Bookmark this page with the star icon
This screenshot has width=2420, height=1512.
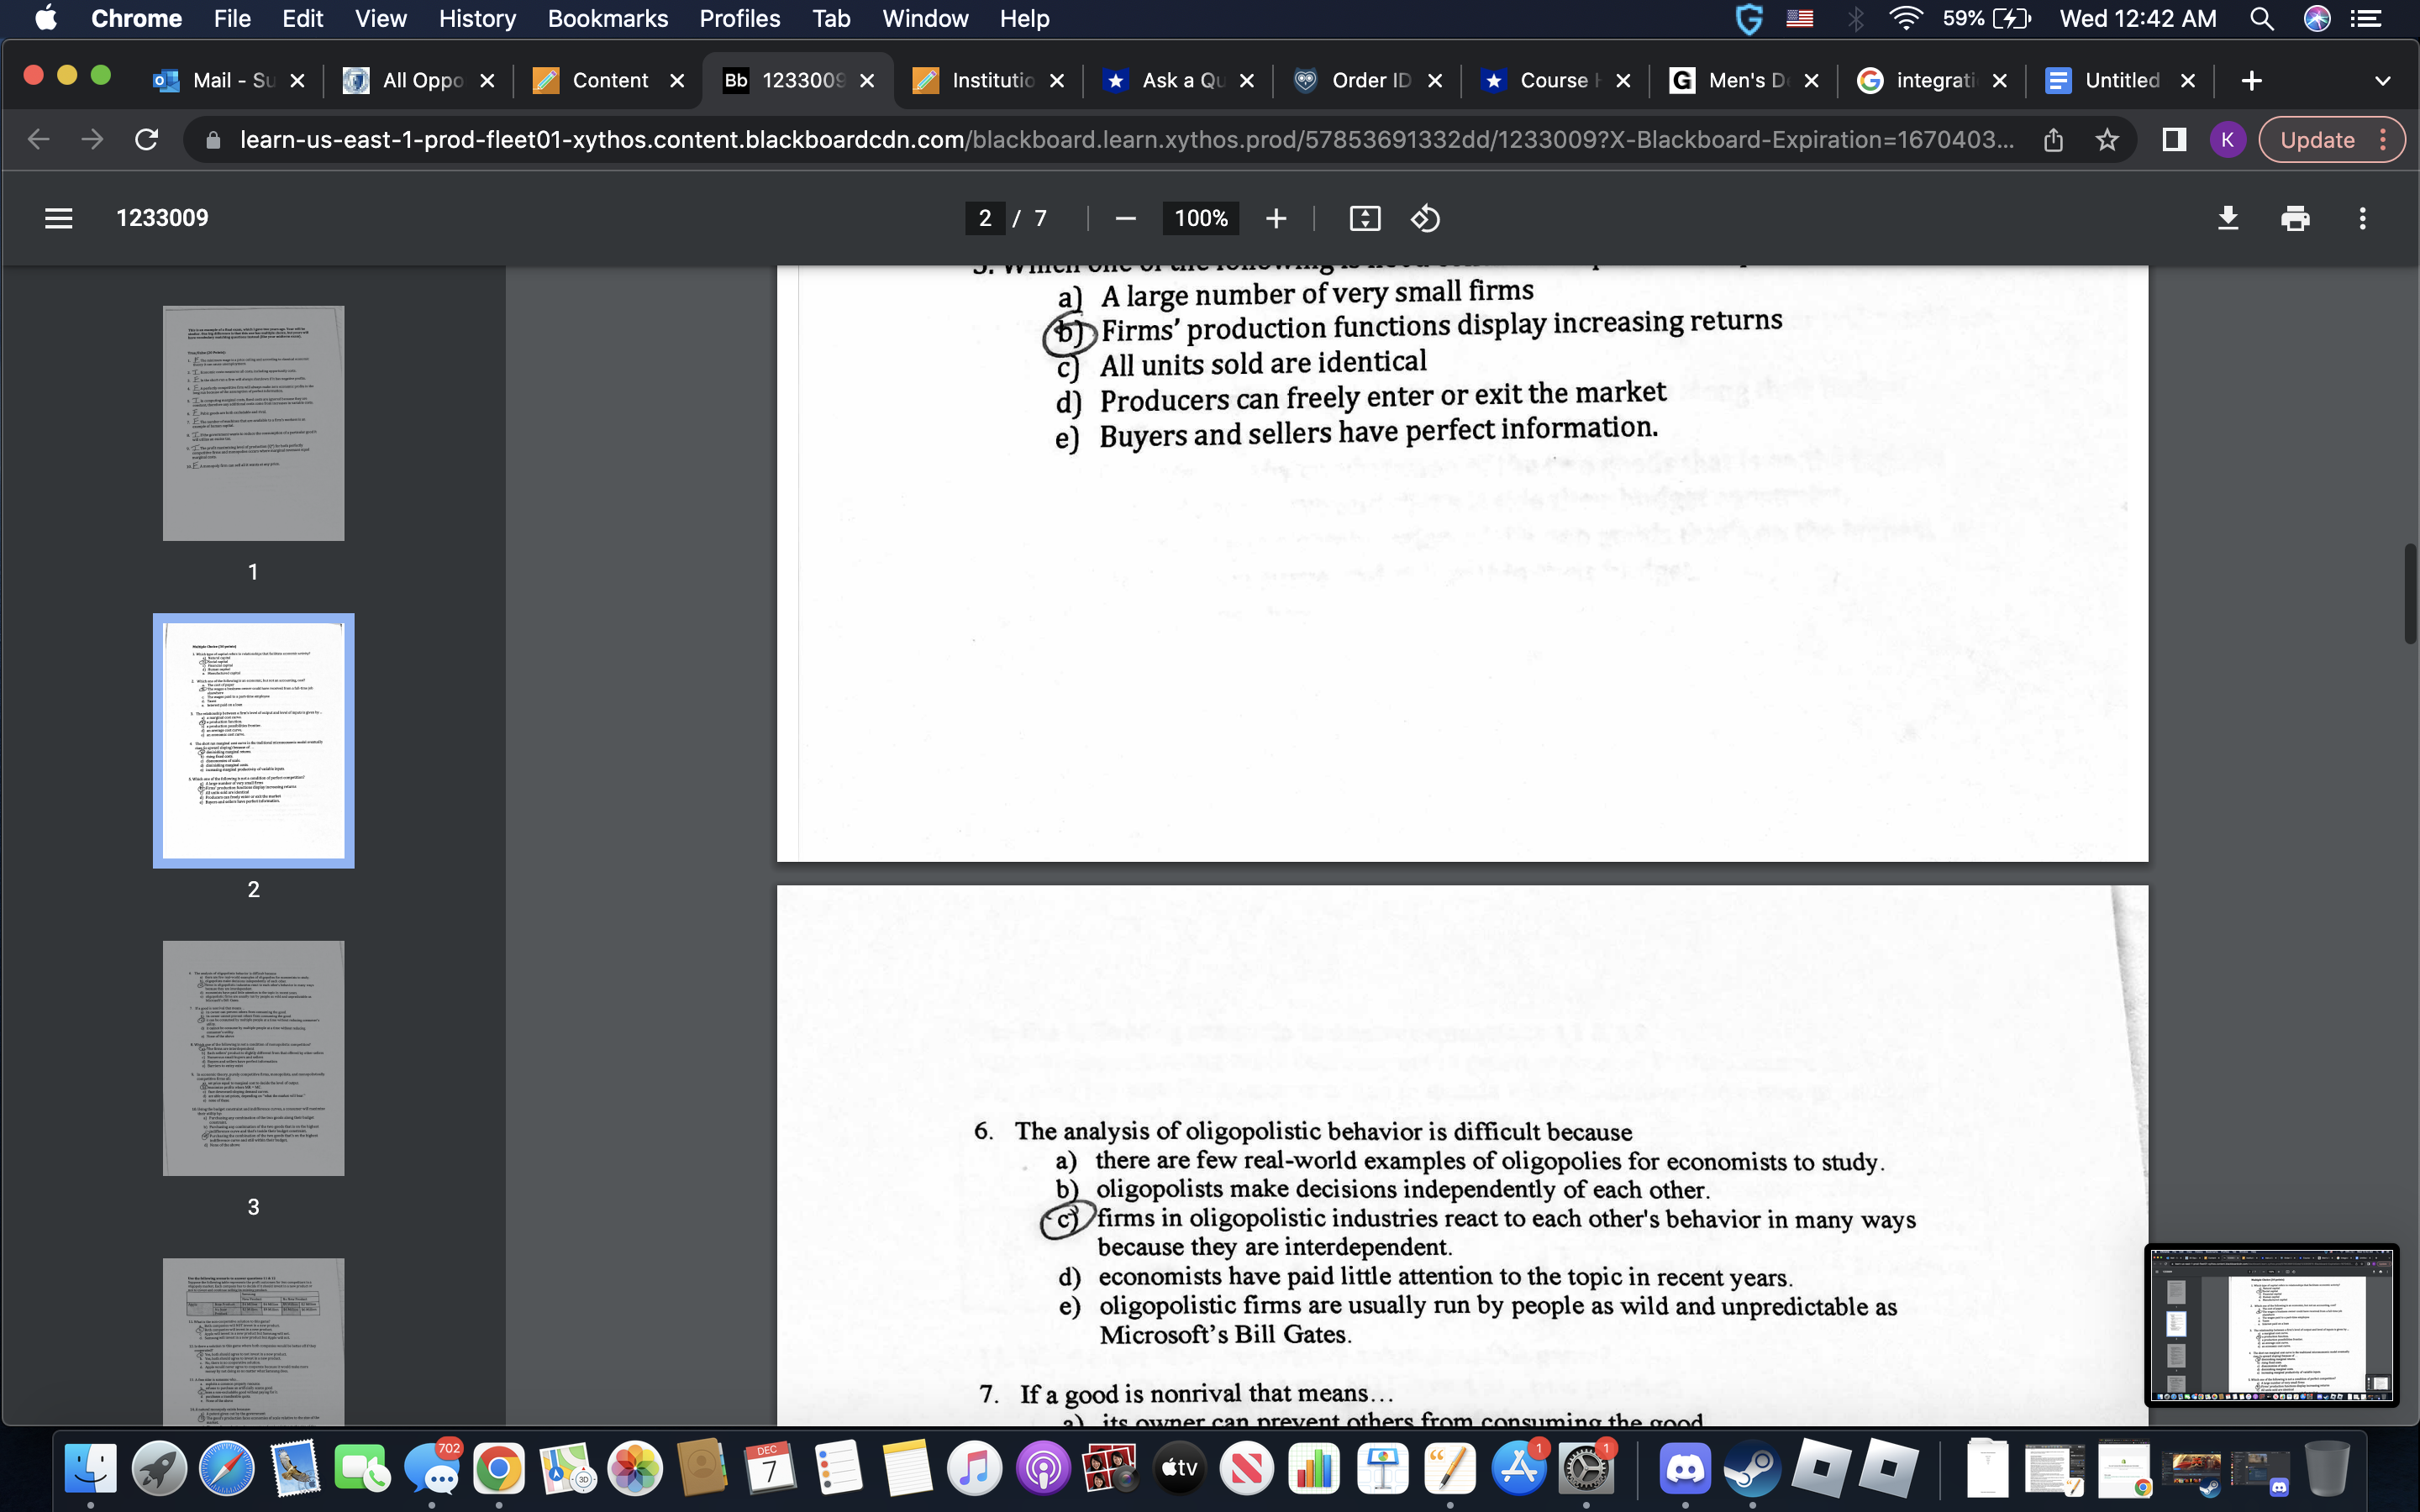click(2106, 140)
